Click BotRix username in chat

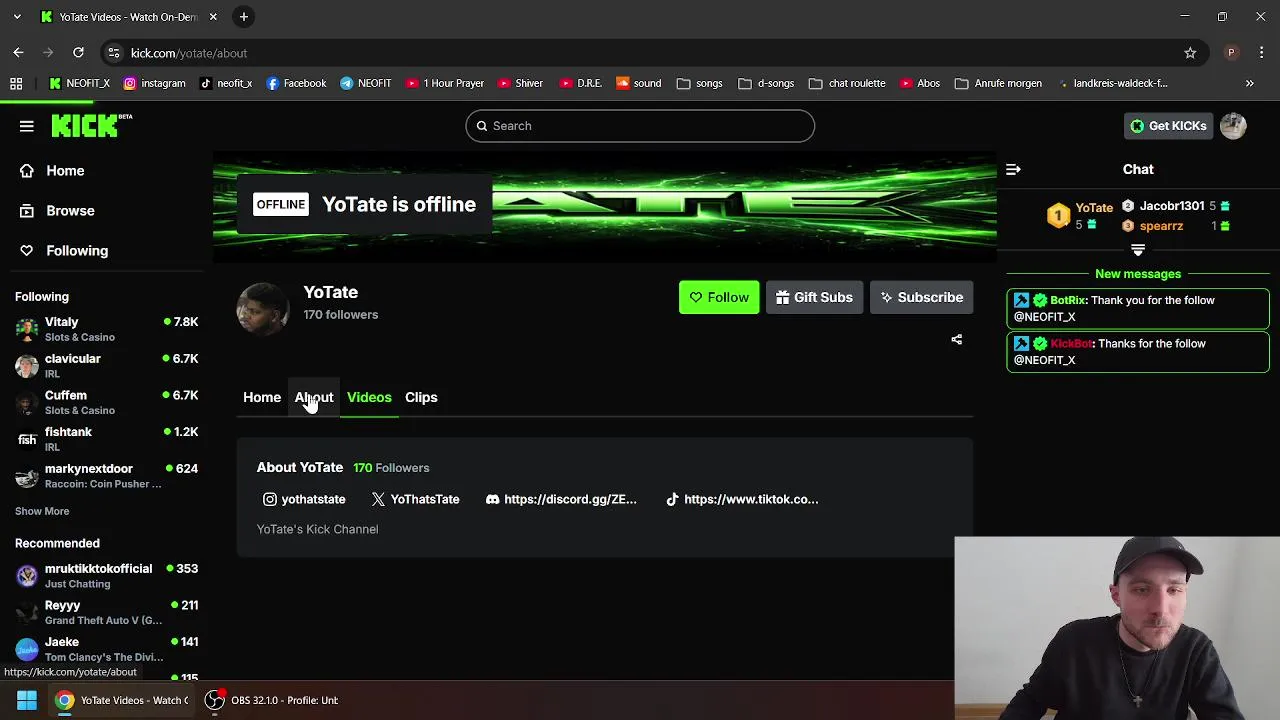(x=1068, y=300)
